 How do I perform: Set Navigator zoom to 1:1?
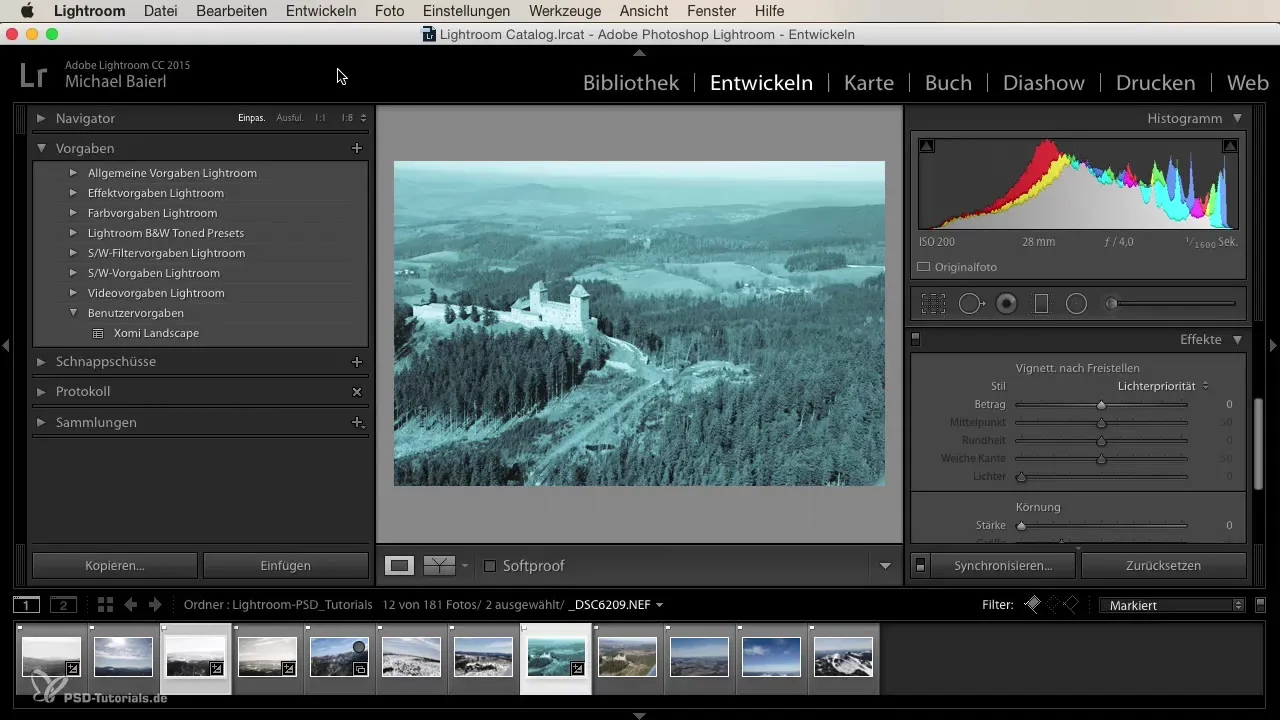320,118
